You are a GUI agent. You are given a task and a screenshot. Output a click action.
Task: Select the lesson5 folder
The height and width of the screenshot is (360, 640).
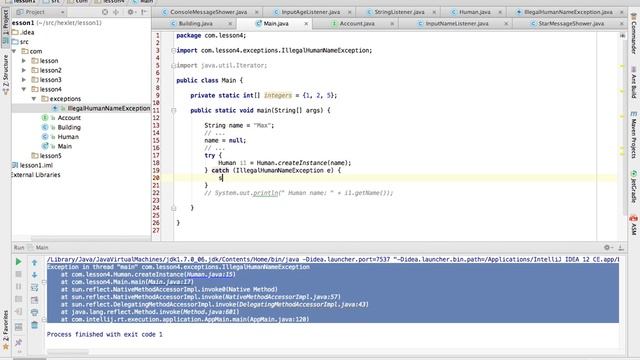[50, 156]
